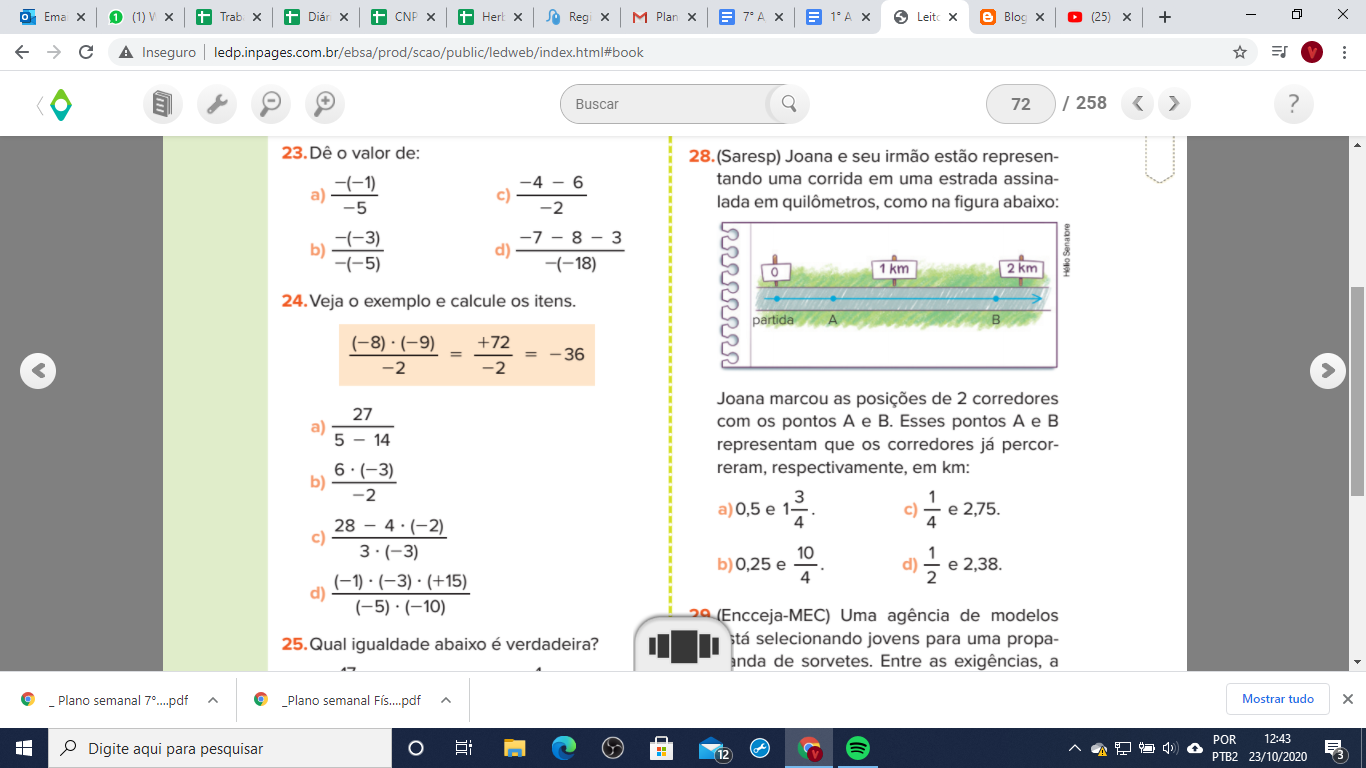Image resolution: width=1366 pixels, height=768 pixels.
Task: Zoom in with the plus magnifier
Action: point(324,103)
